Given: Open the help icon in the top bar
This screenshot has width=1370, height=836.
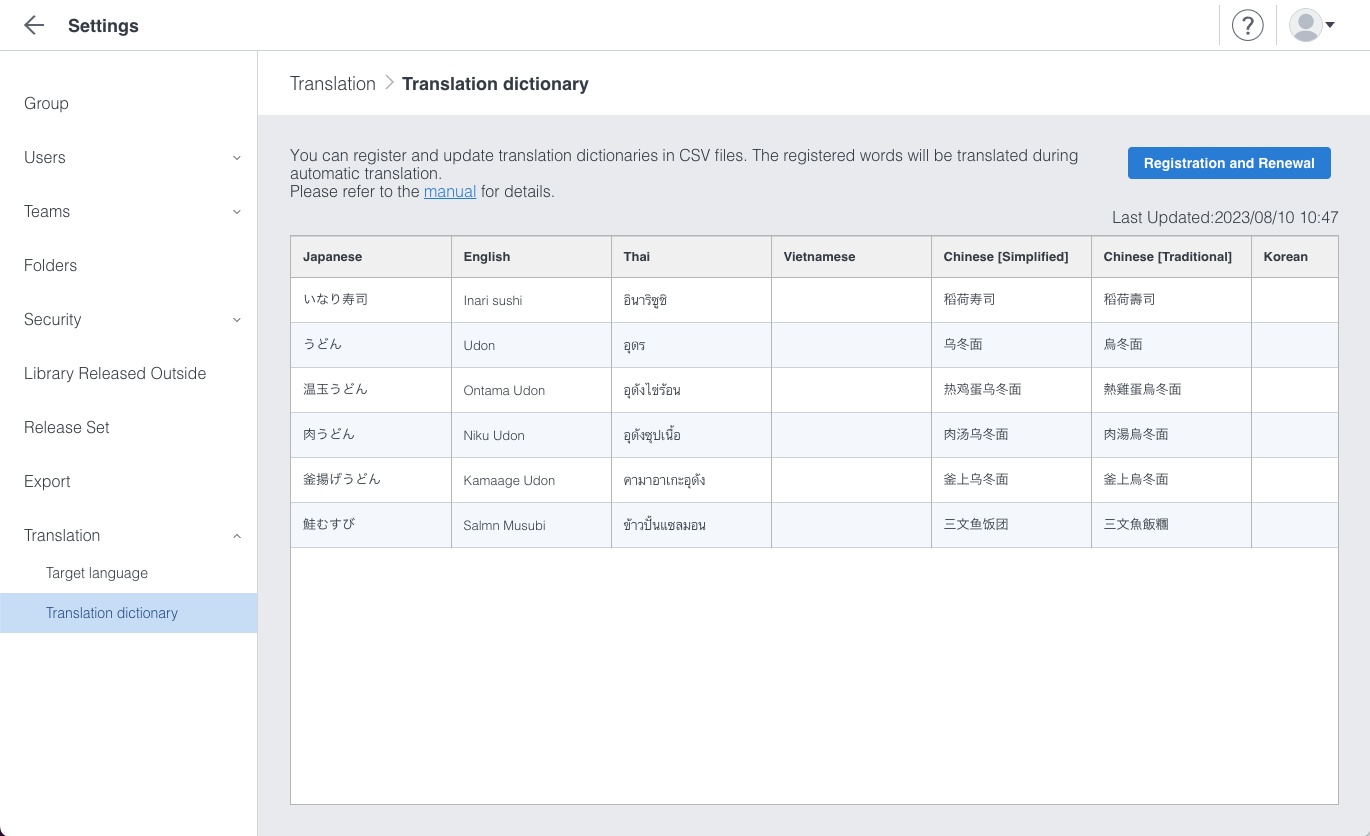Looking at the screenshot, I should [x=1247, y=25].
